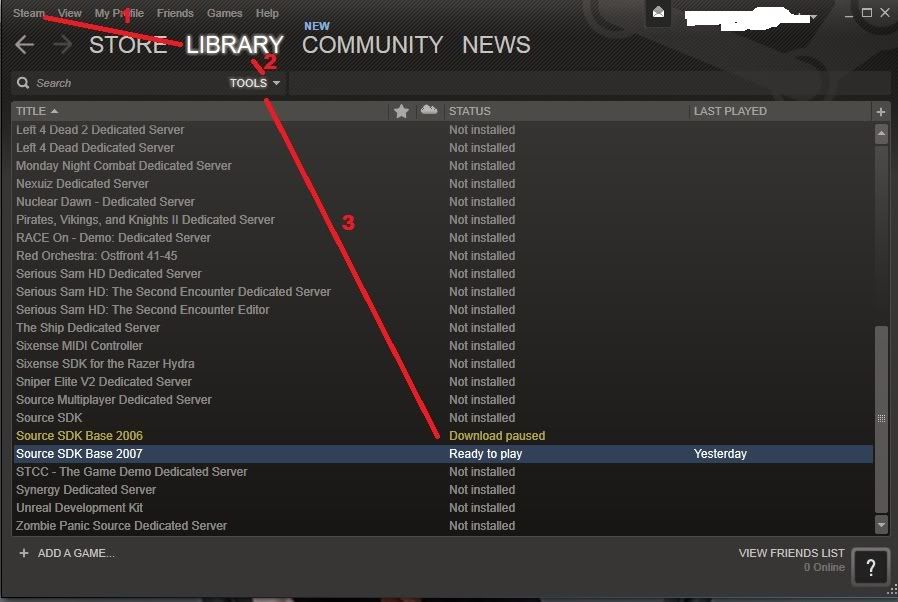Click the favorites star column header

pos(401,111)
